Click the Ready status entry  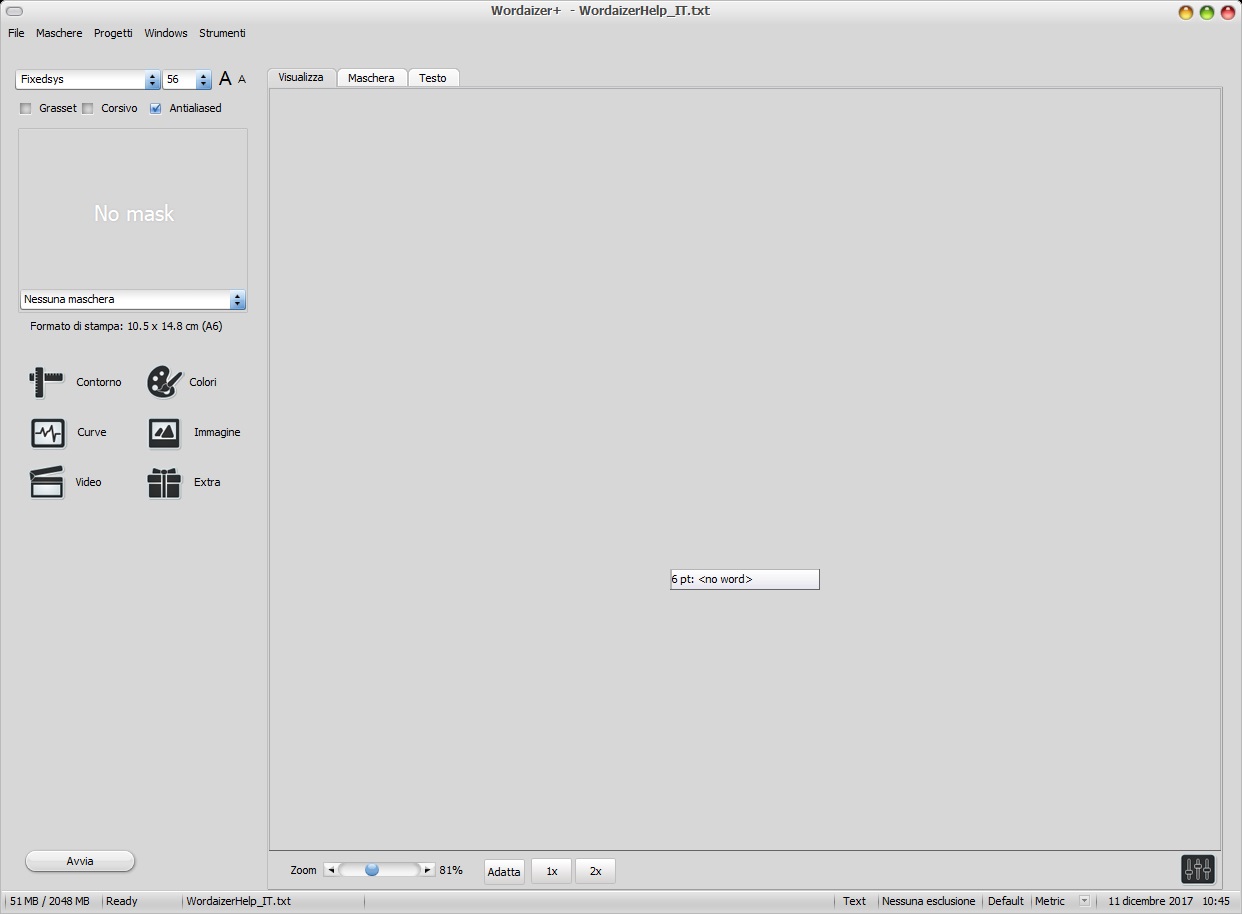click(x=122, y=901)
